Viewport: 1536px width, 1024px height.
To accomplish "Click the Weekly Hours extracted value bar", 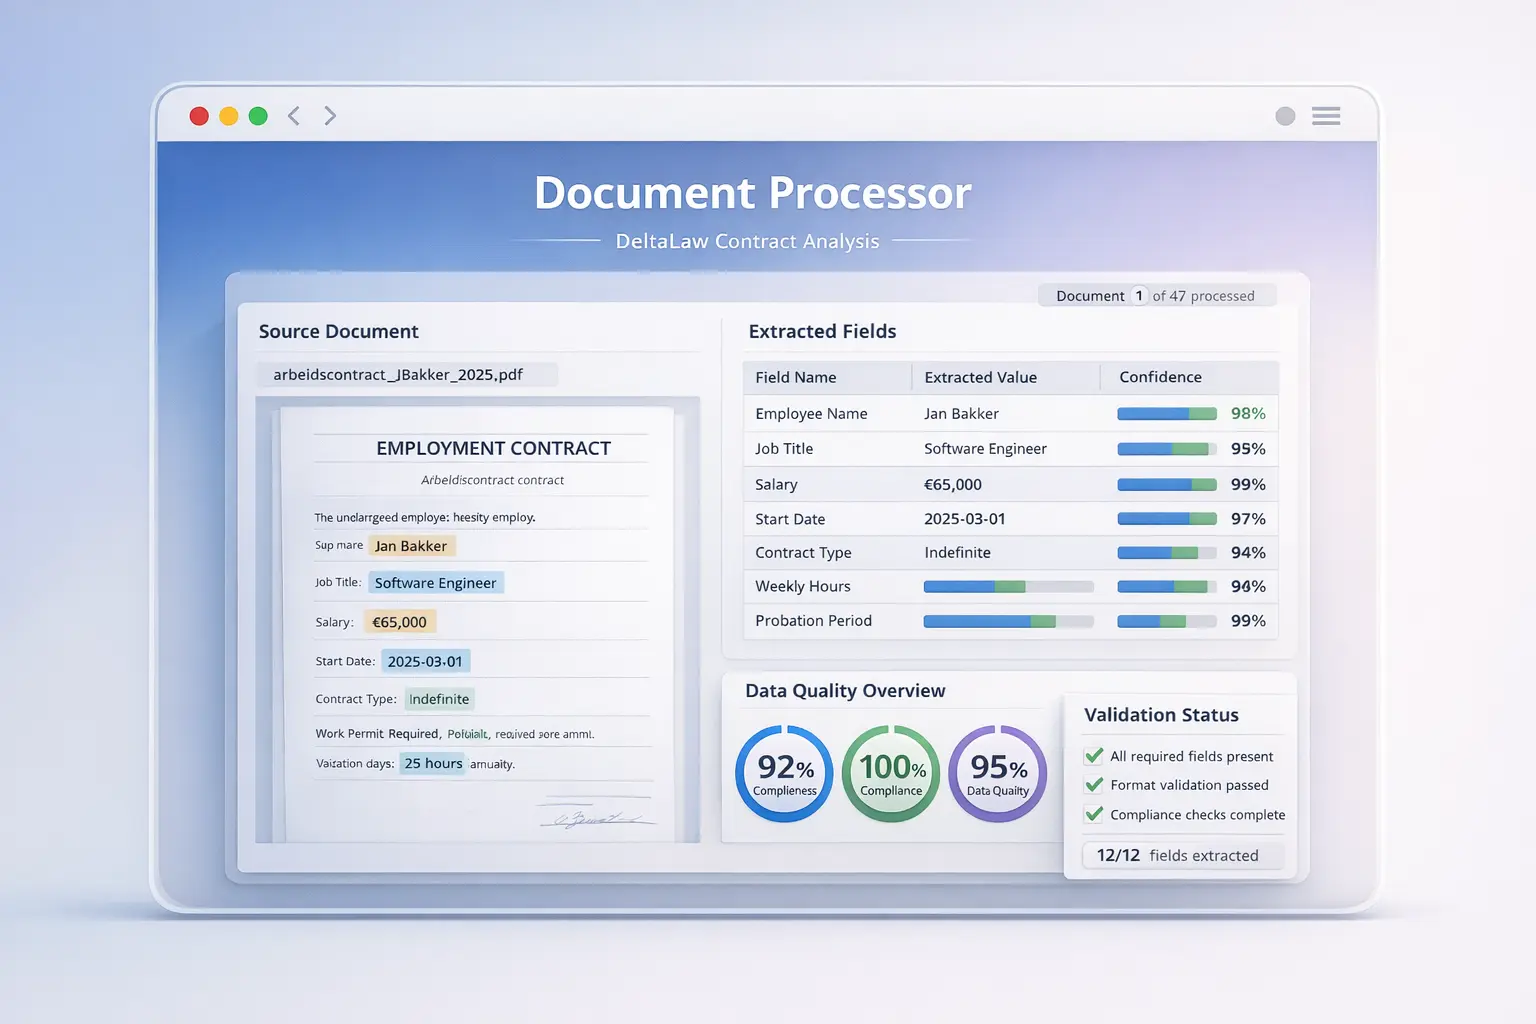I will click(x=1008, y=587).
